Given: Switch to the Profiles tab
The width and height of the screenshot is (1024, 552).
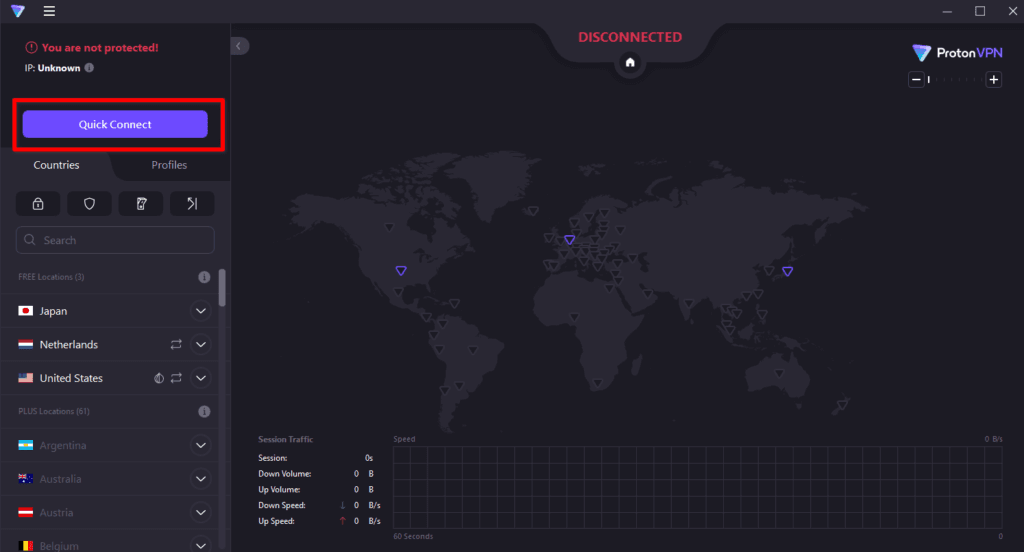Looking at the screenshot, I should (169, 165).
